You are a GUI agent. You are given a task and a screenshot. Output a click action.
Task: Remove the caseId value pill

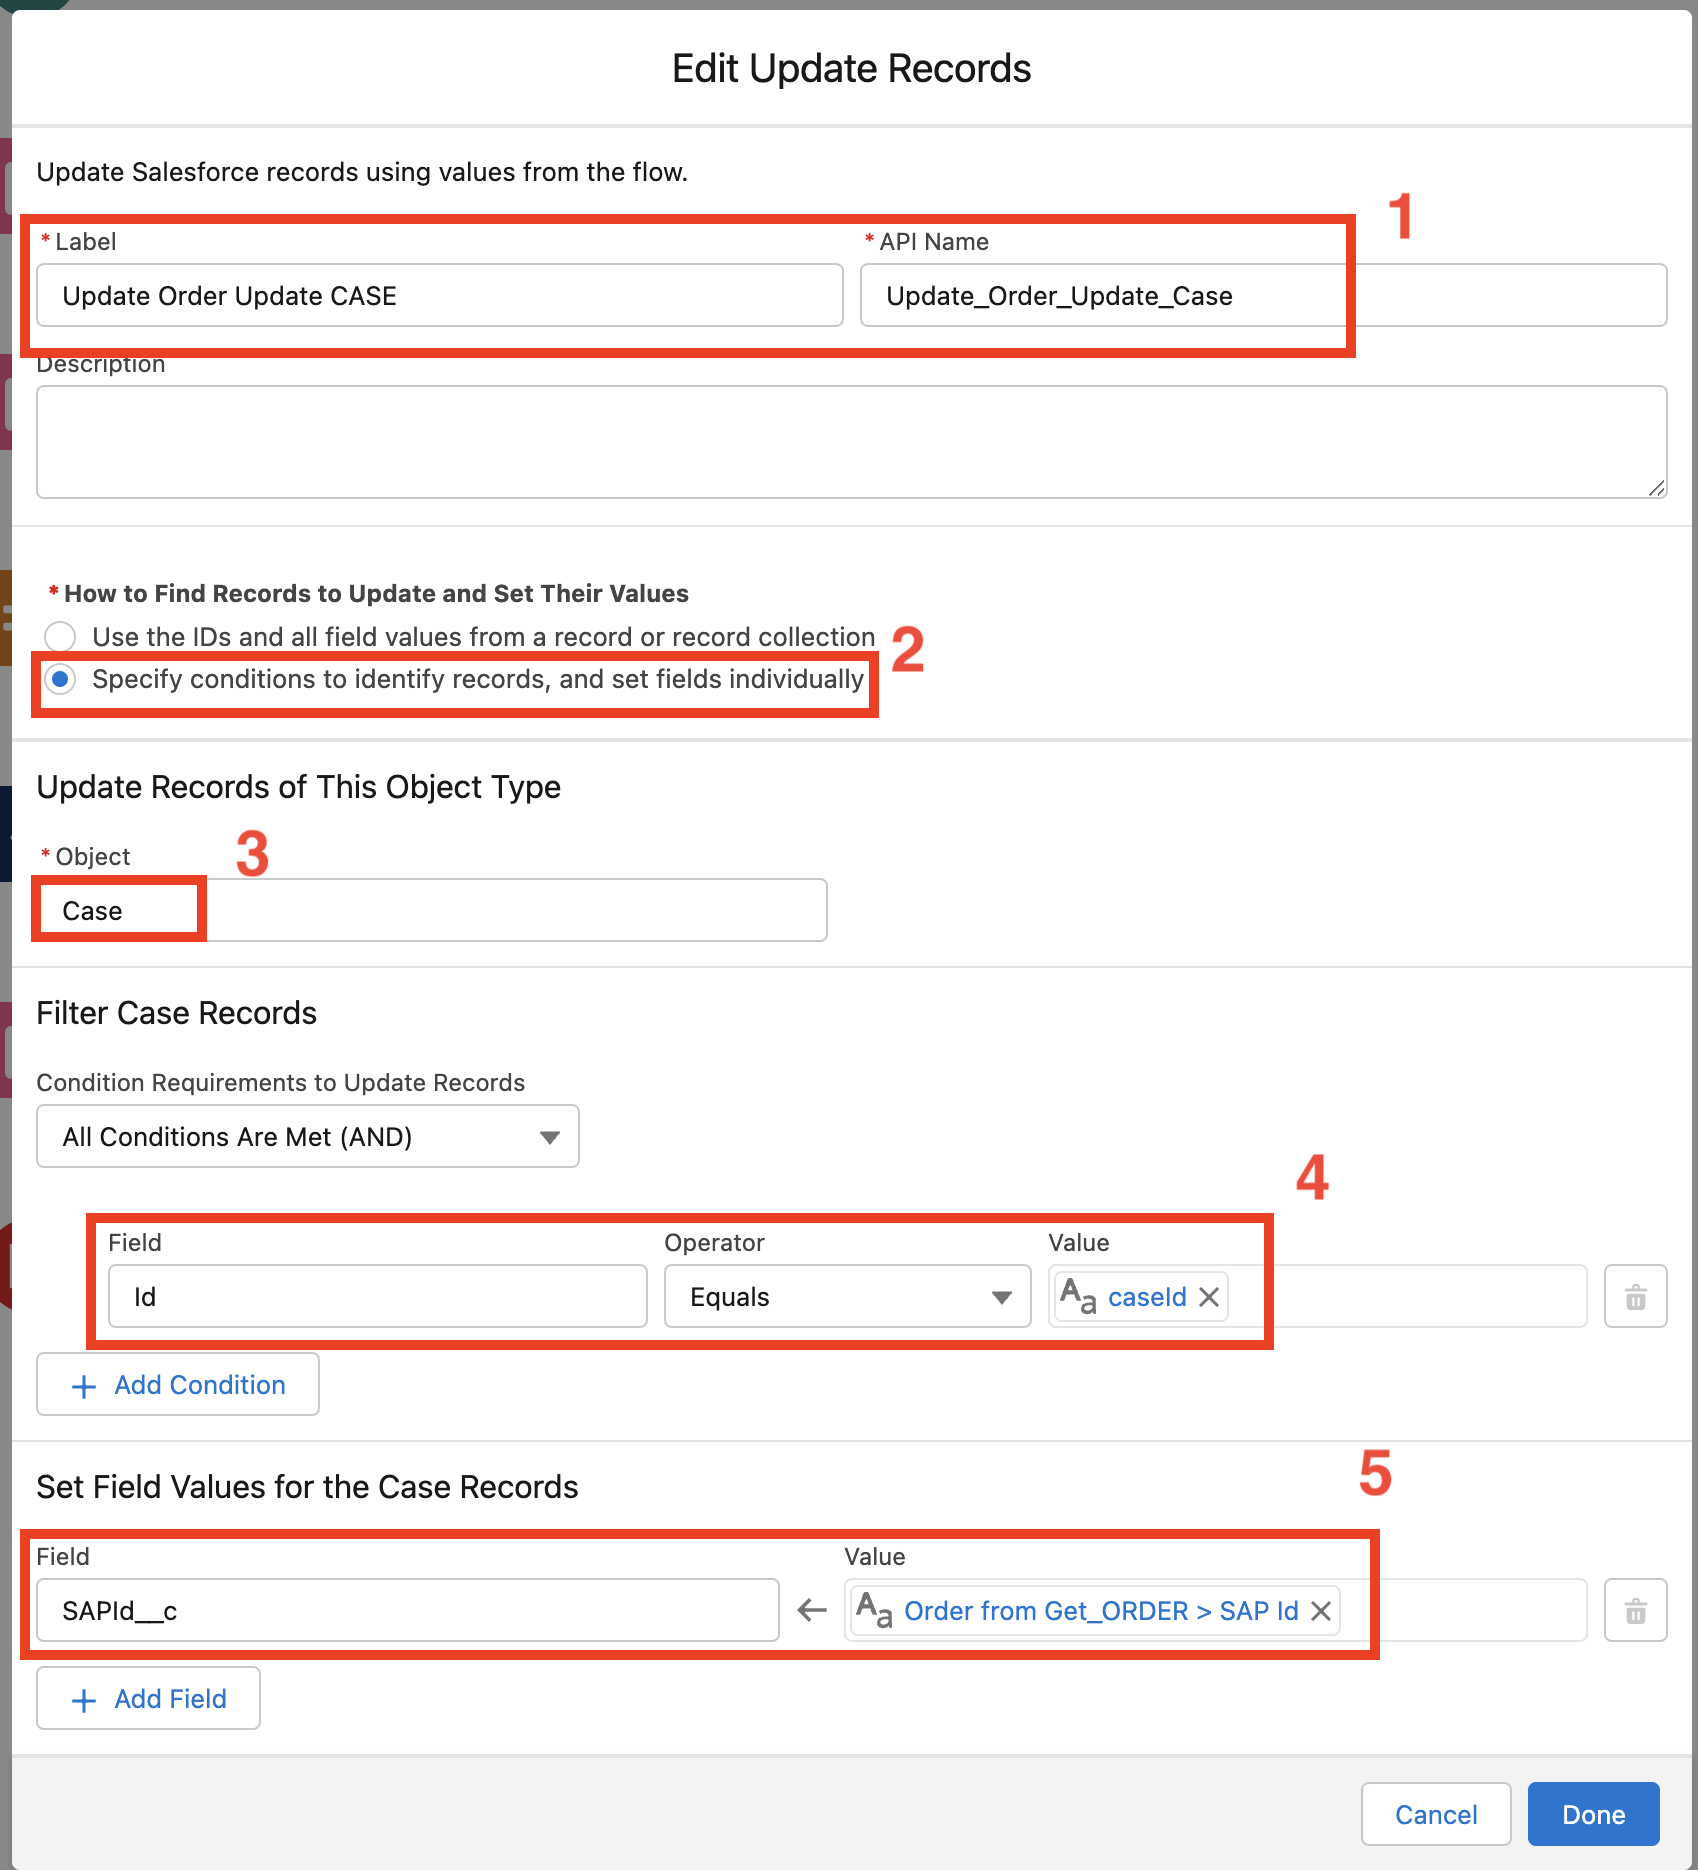coord(1209,1297)
